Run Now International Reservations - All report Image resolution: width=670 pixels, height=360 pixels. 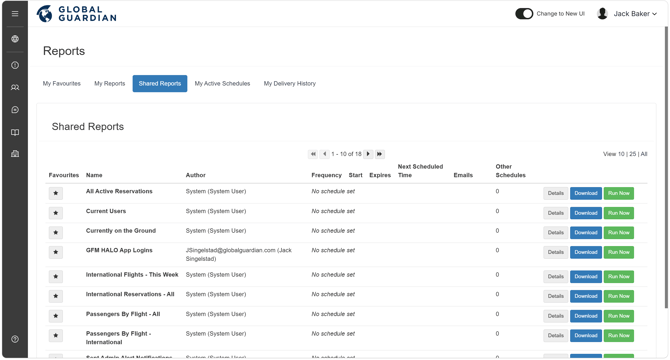tap(619, 296)
